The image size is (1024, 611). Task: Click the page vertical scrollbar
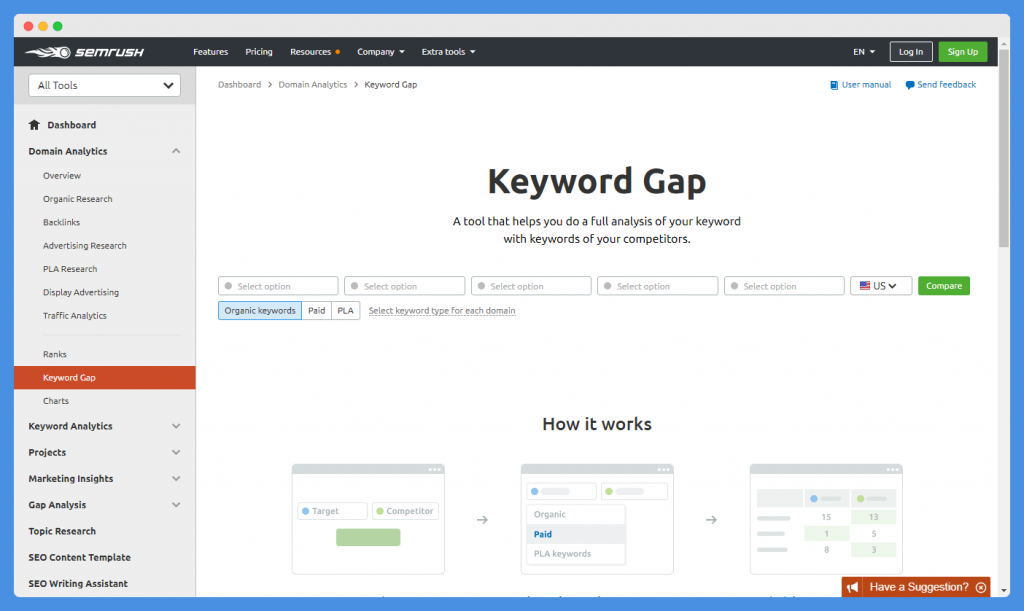coord(1004,147)
